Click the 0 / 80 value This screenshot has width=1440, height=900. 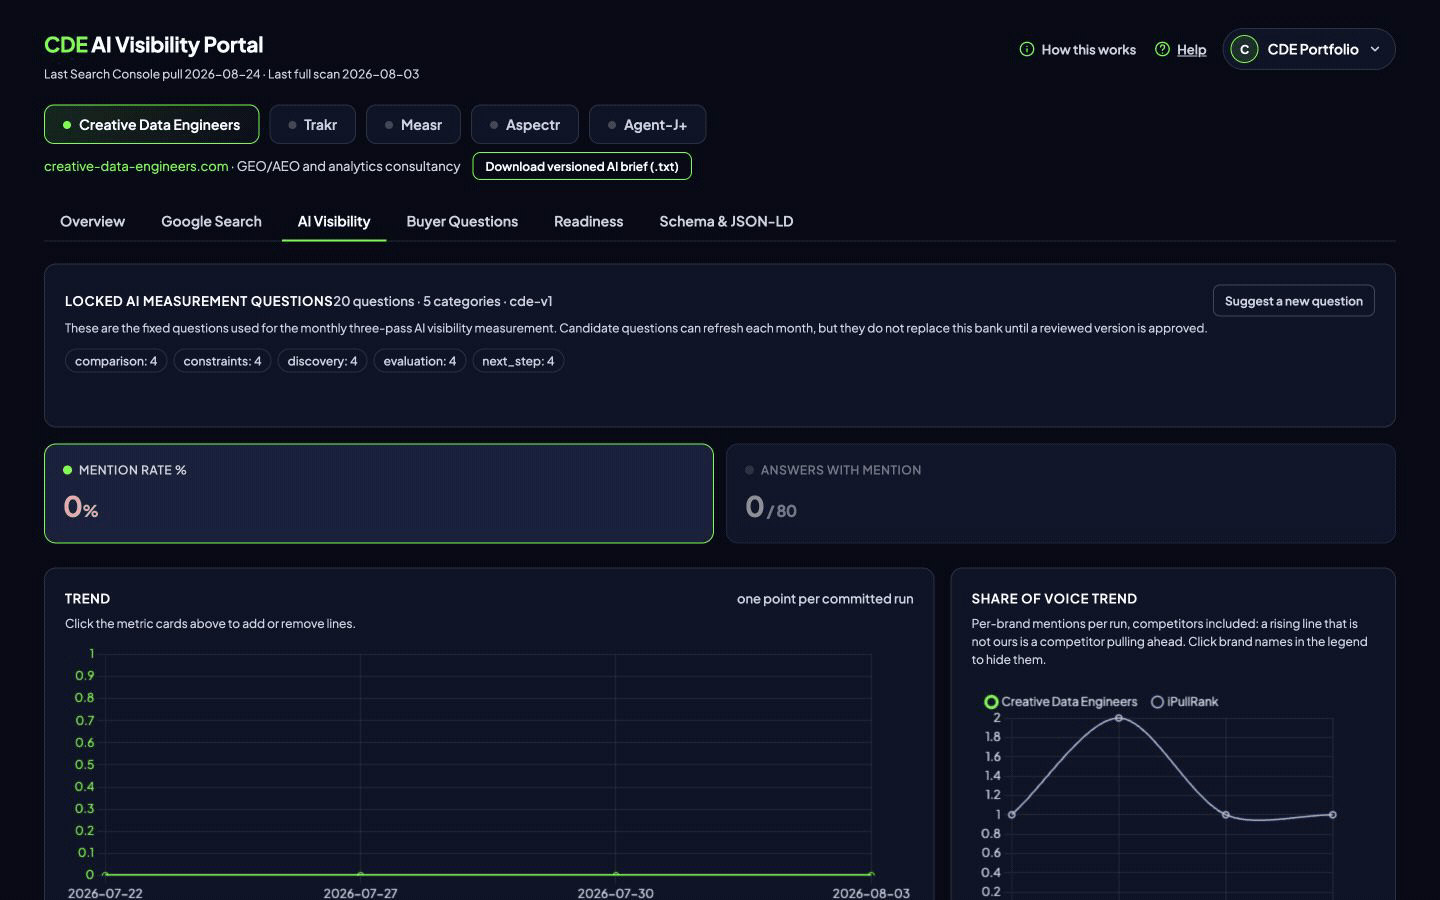[771, 507]
